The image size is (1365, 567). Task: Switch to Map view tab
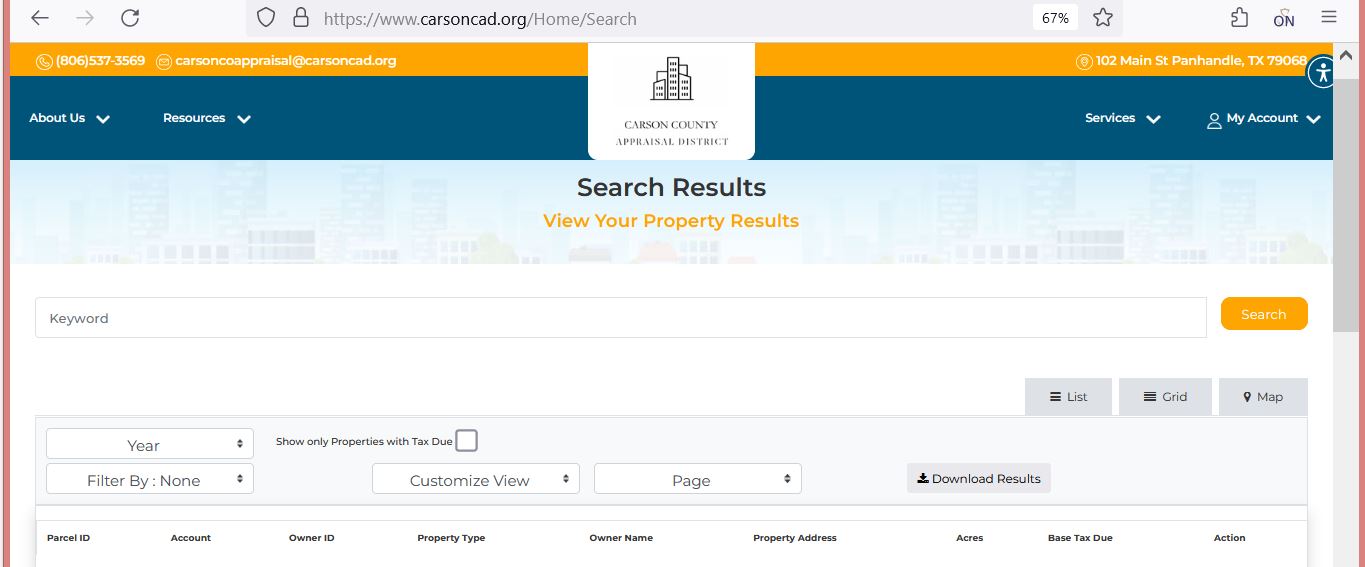[x=1263, y=397]
